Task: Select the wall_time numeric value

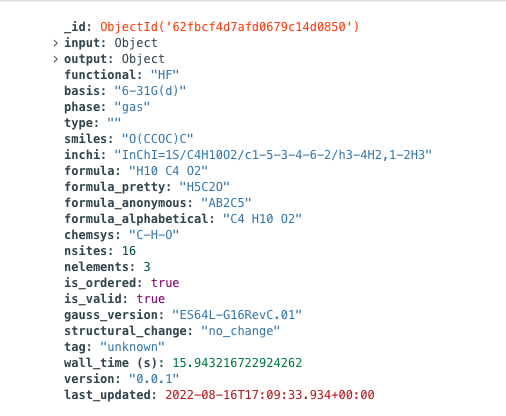Action: point(237,363)
